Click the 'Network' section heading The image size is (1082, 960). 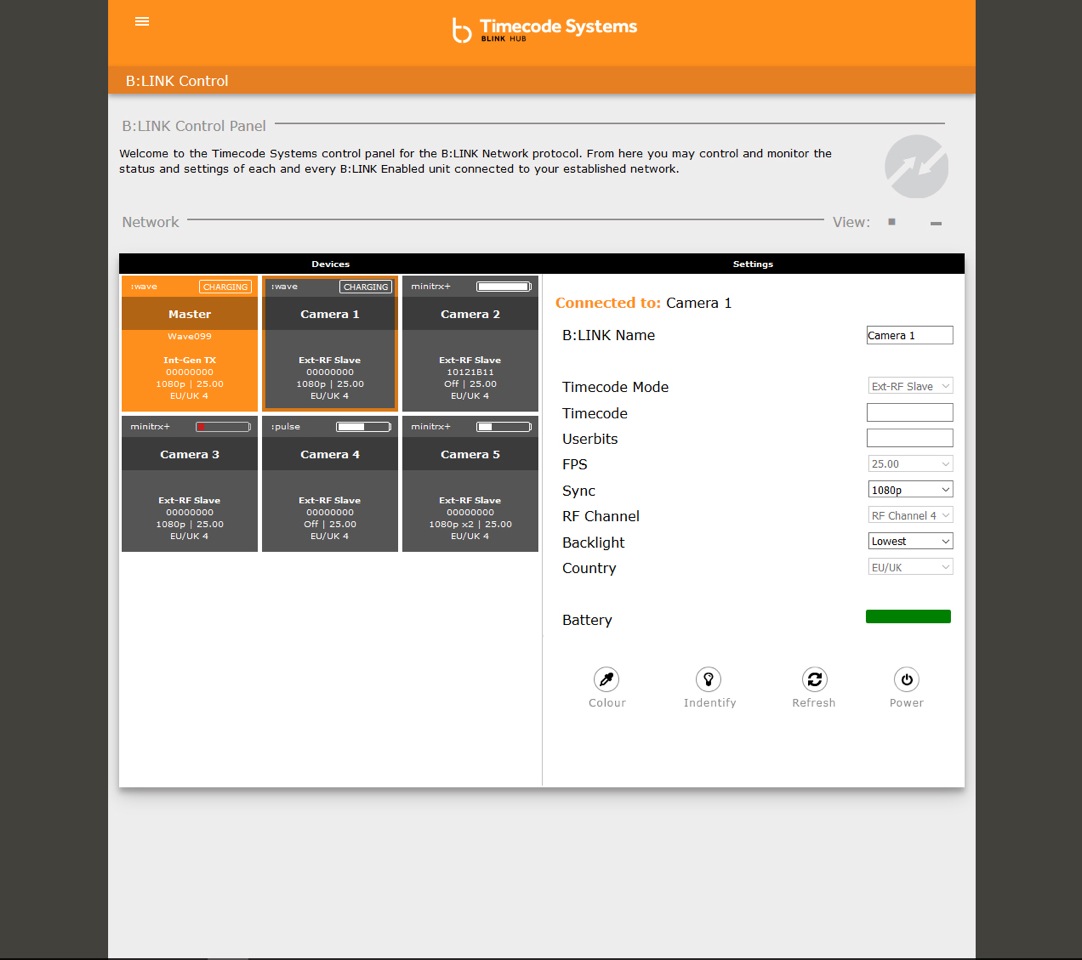[x=150, y=222]
